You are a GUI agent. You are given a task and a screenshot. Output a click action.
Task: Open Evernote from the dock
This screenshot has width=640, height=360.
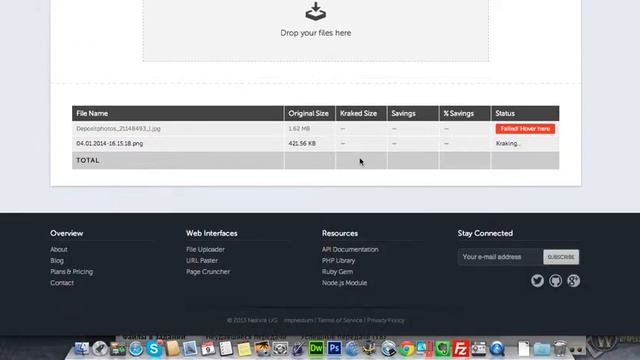442,349
